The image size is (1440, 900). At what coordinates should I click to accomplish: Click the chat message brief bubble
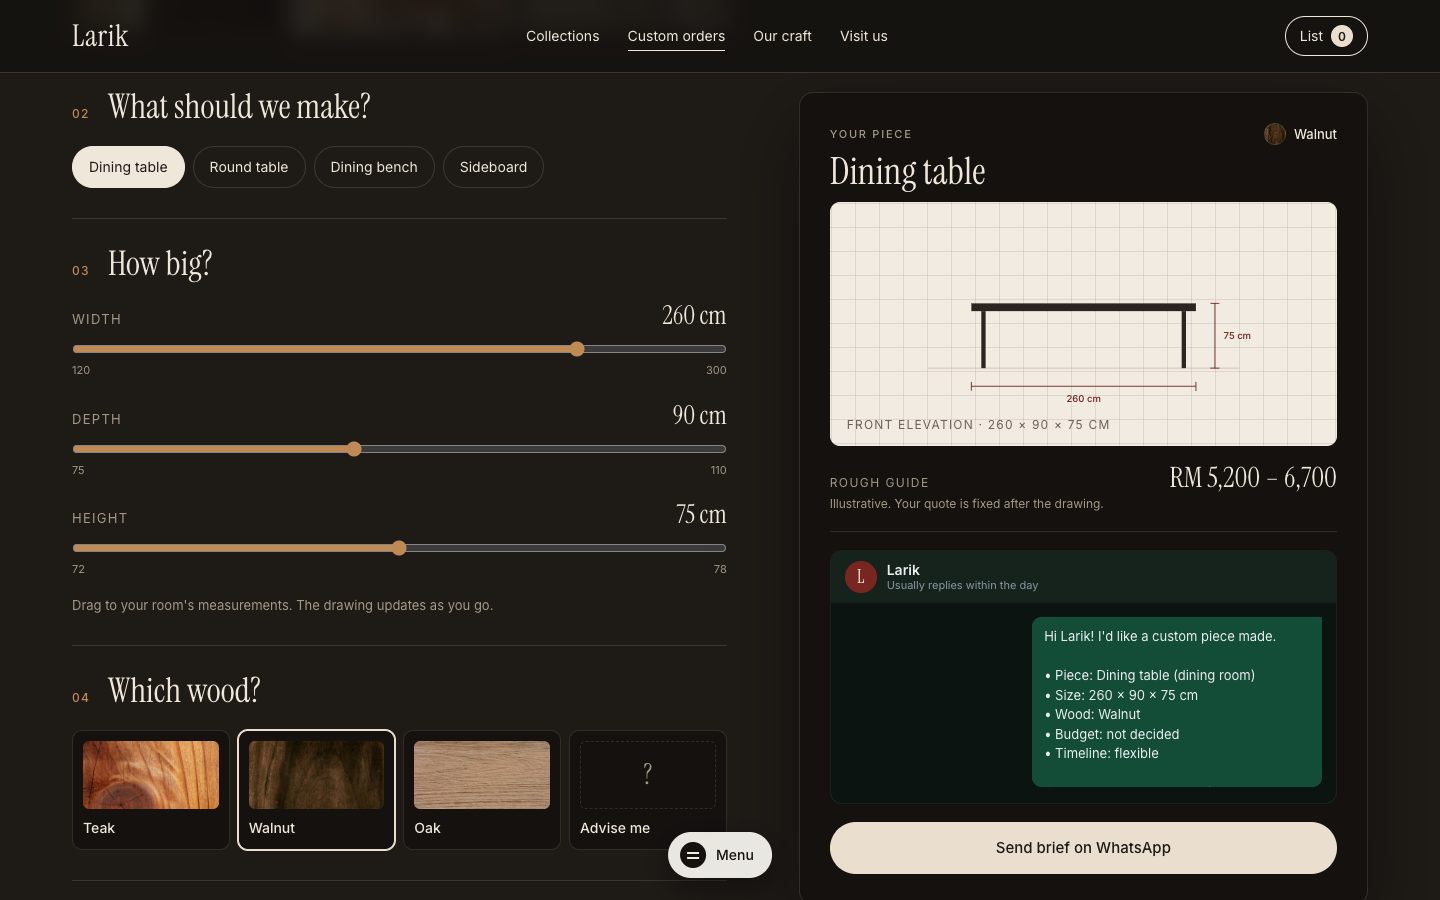pyautogui.click(x=1177, y=702)
